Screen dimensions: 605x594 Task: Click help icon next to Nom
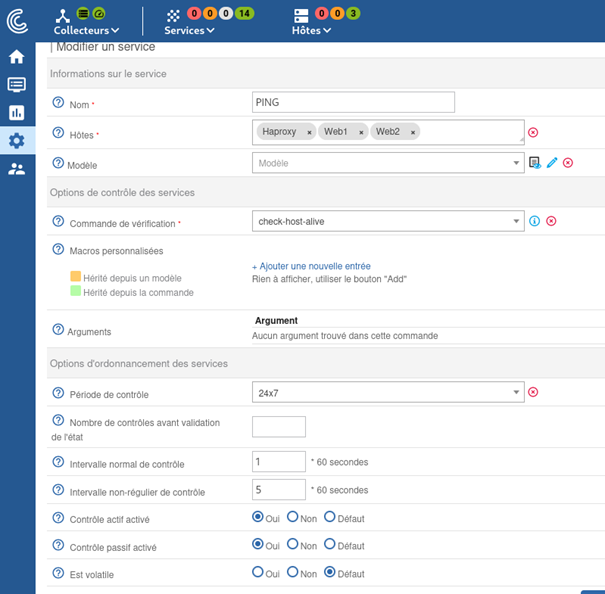(58, 103)
